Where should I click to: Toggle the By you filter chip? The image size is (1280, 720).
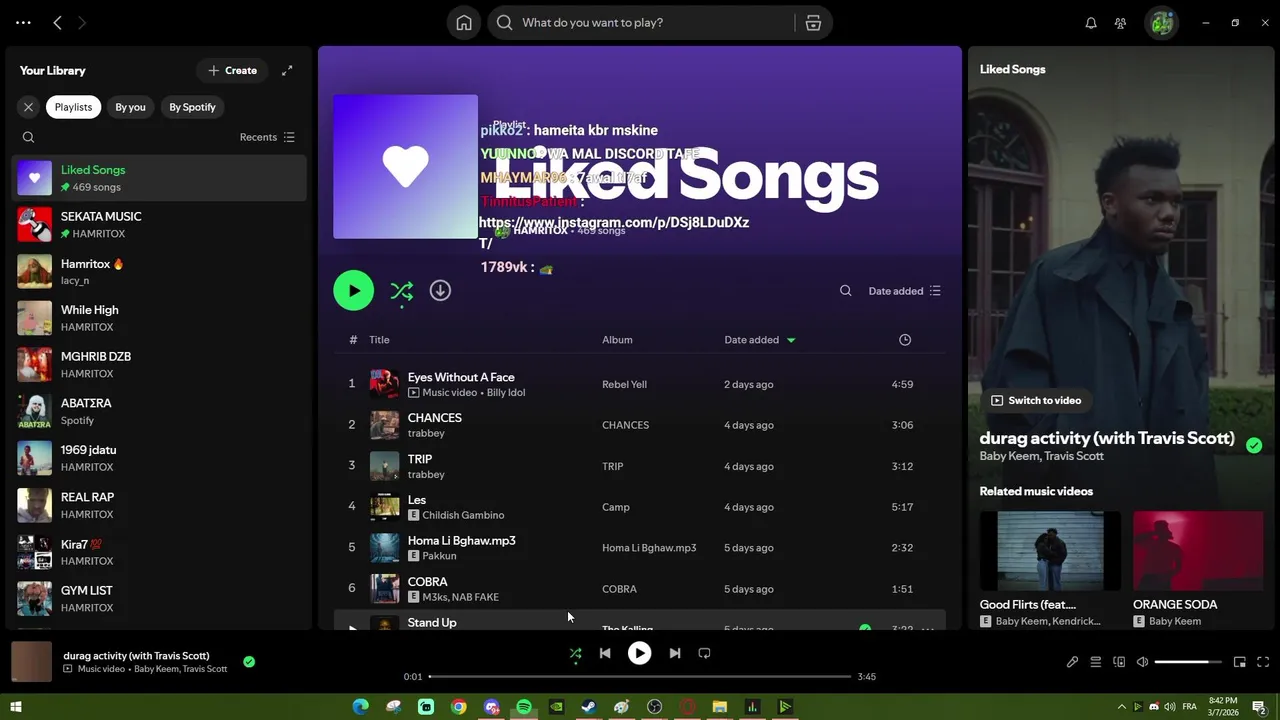click(x=130, y=107)
